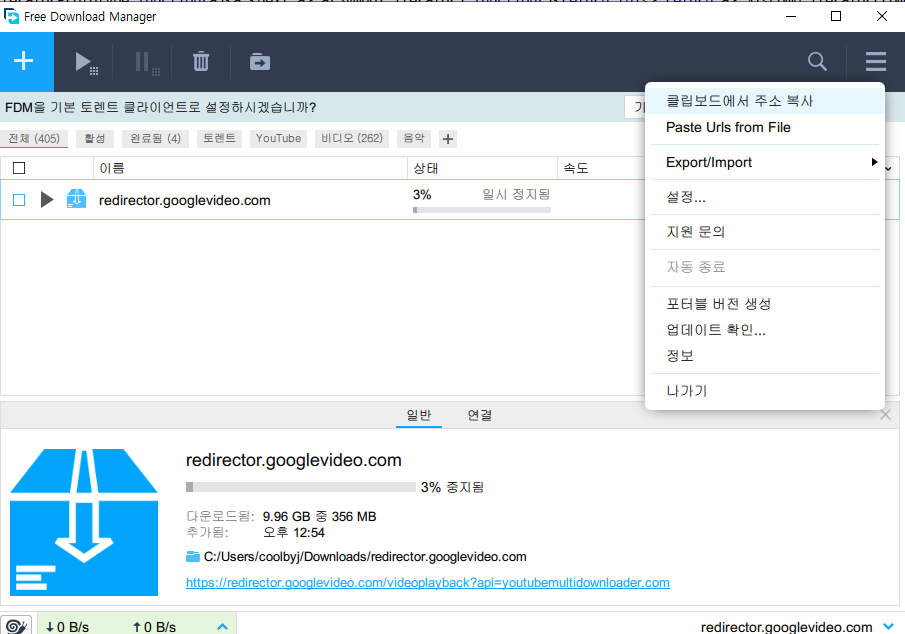Open the redirector.googlevideo.com videoplayback link

click(428, 583)
